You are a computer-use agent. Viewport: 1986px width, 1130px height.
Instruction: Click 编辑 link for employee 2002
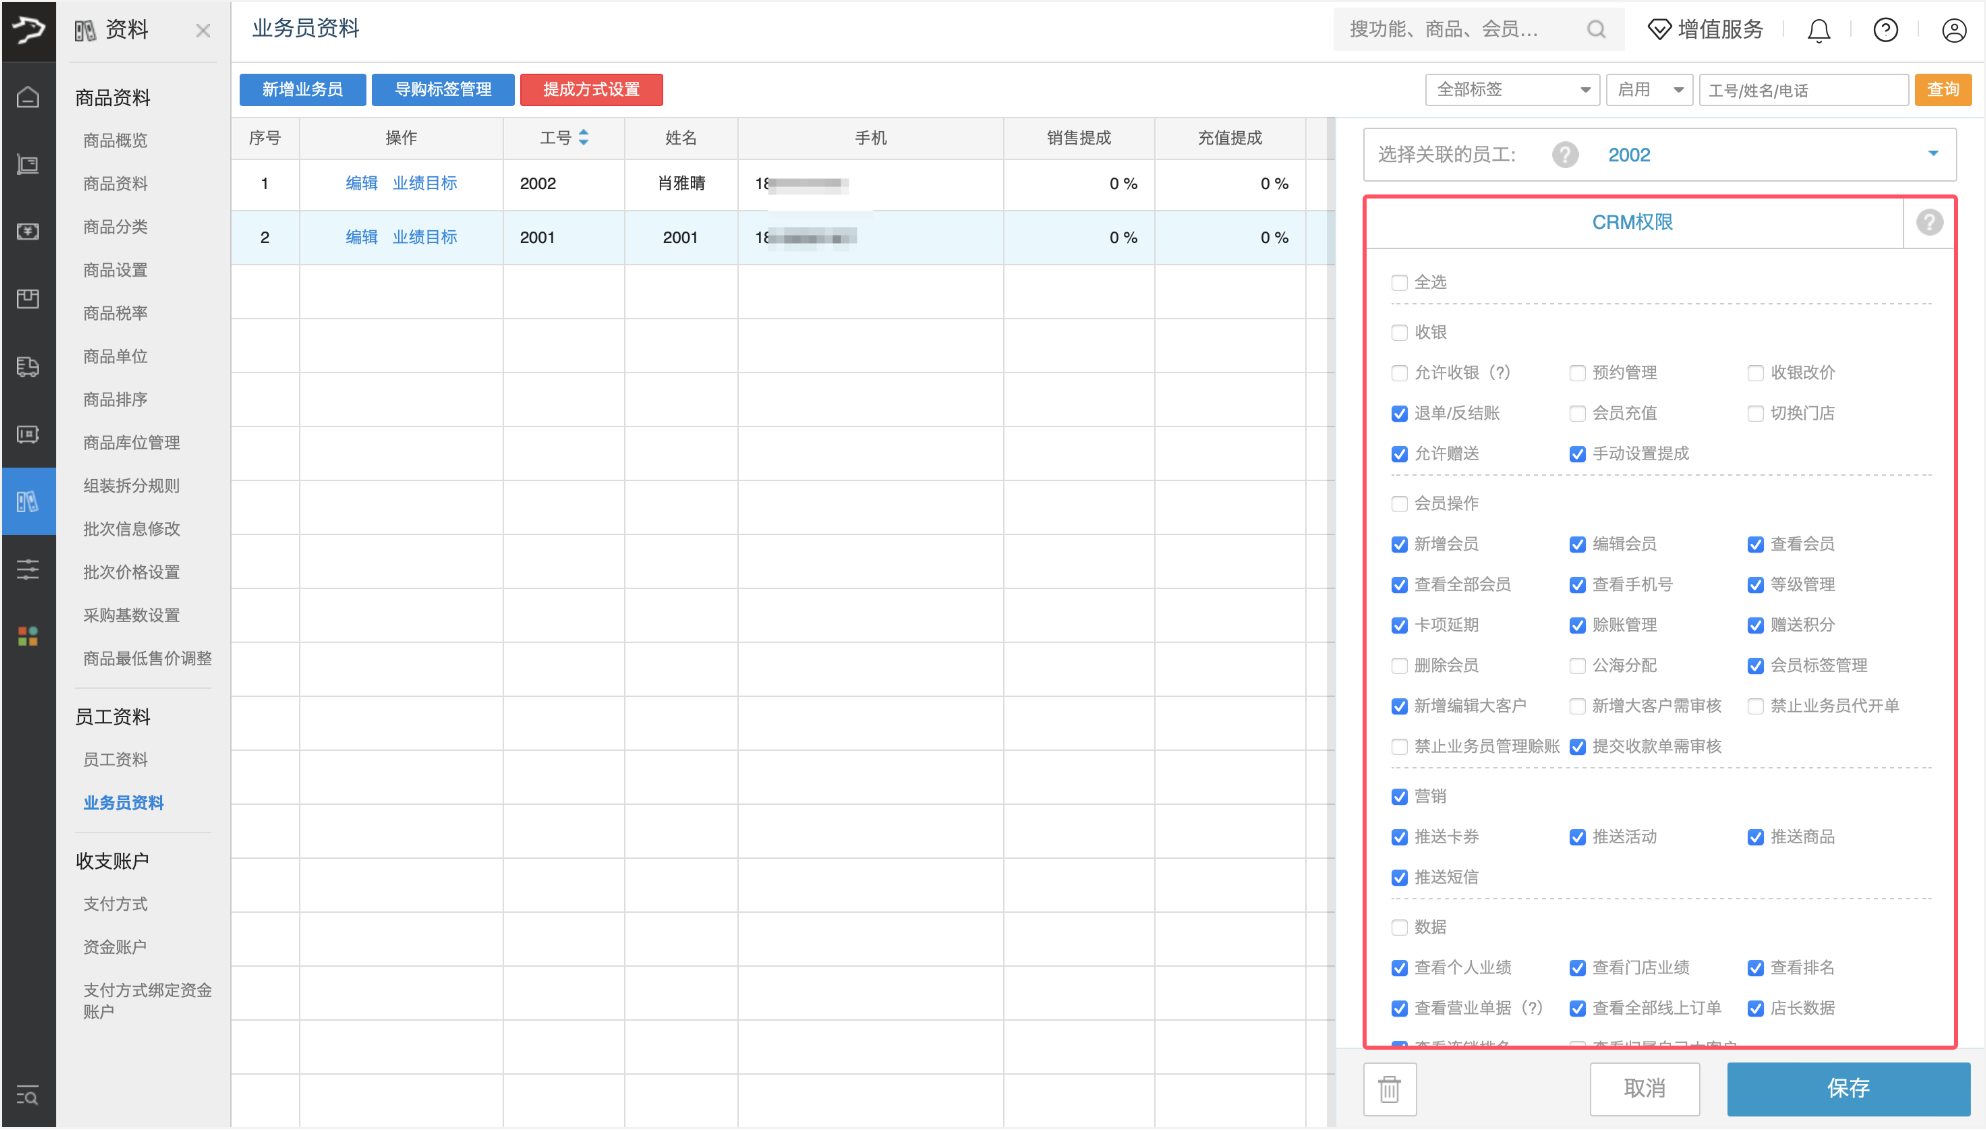[x=361, y=183]
